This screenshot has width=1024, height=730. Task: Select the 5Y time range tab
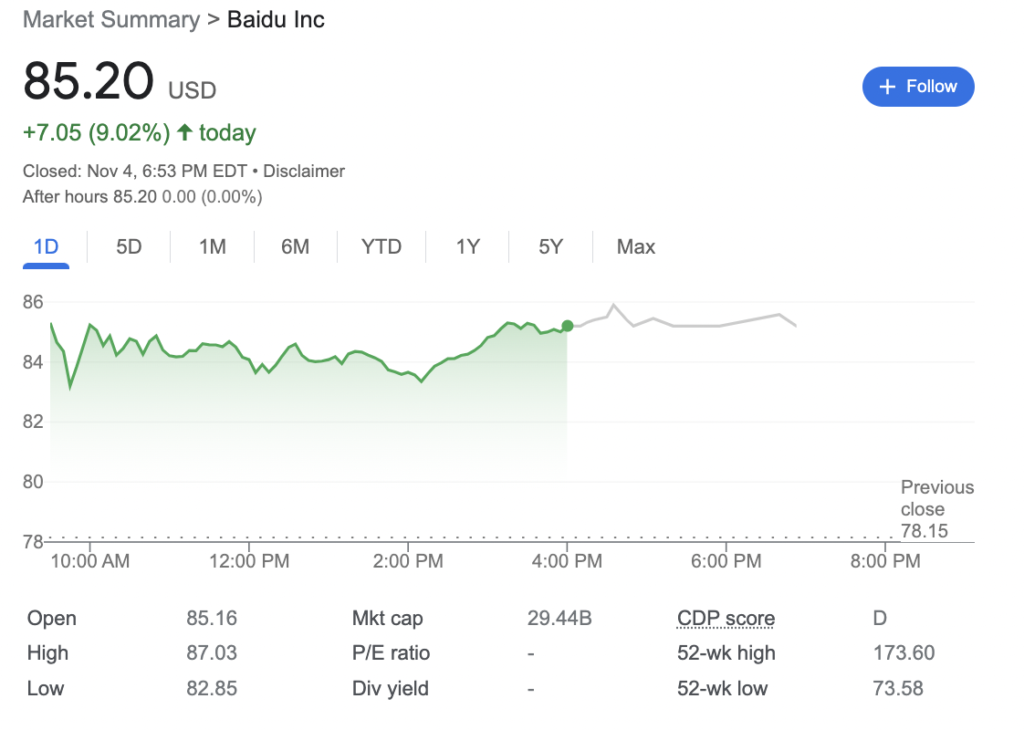(x=551, y=247)
